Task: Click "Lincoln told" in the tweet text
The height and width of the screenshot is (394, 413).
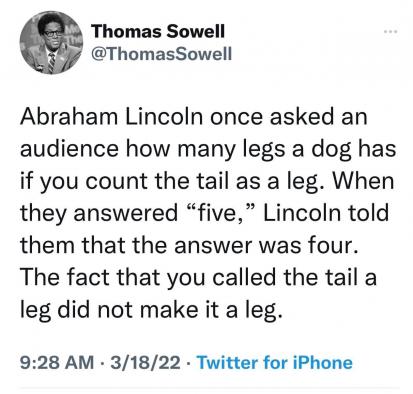Action: [x=326, y=213]
